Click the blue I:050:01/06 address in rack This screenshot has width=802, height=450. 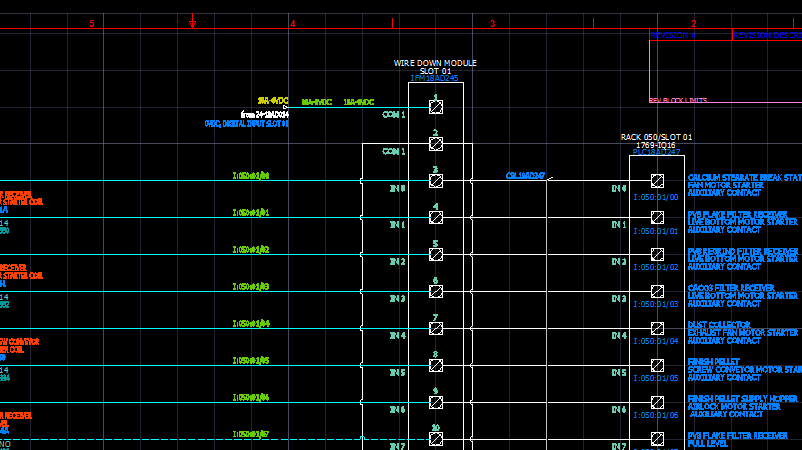tap(656, 415)
